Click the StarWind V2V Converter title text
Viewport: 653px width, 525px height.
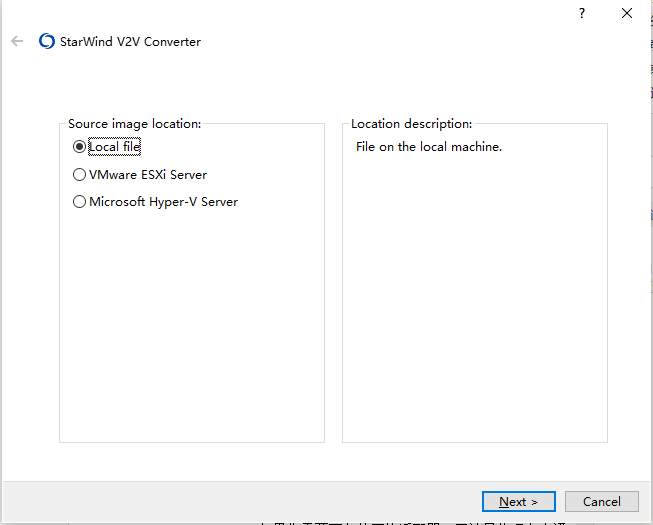click(130, 42)
